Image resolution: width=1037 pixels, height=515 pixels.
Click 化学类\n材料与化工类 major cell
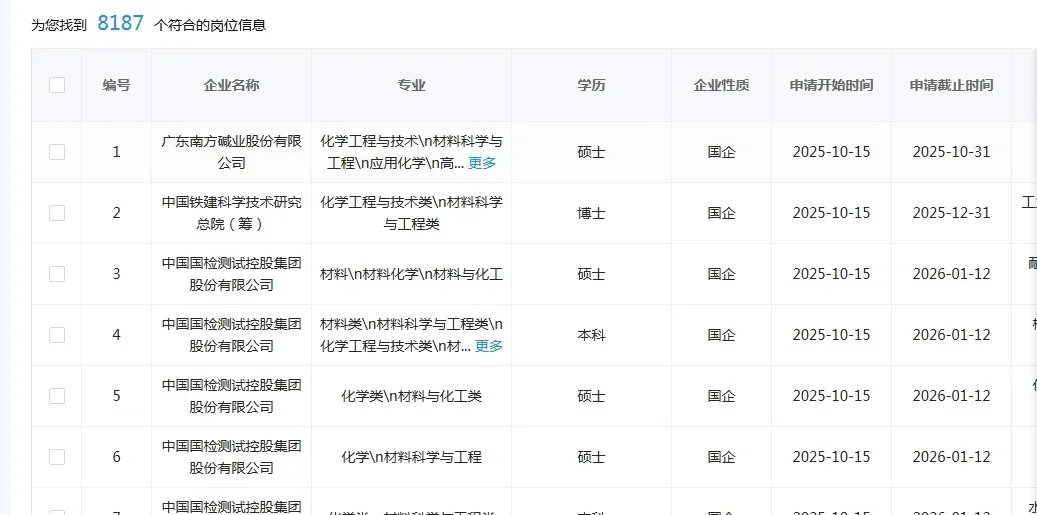point(411,395)
